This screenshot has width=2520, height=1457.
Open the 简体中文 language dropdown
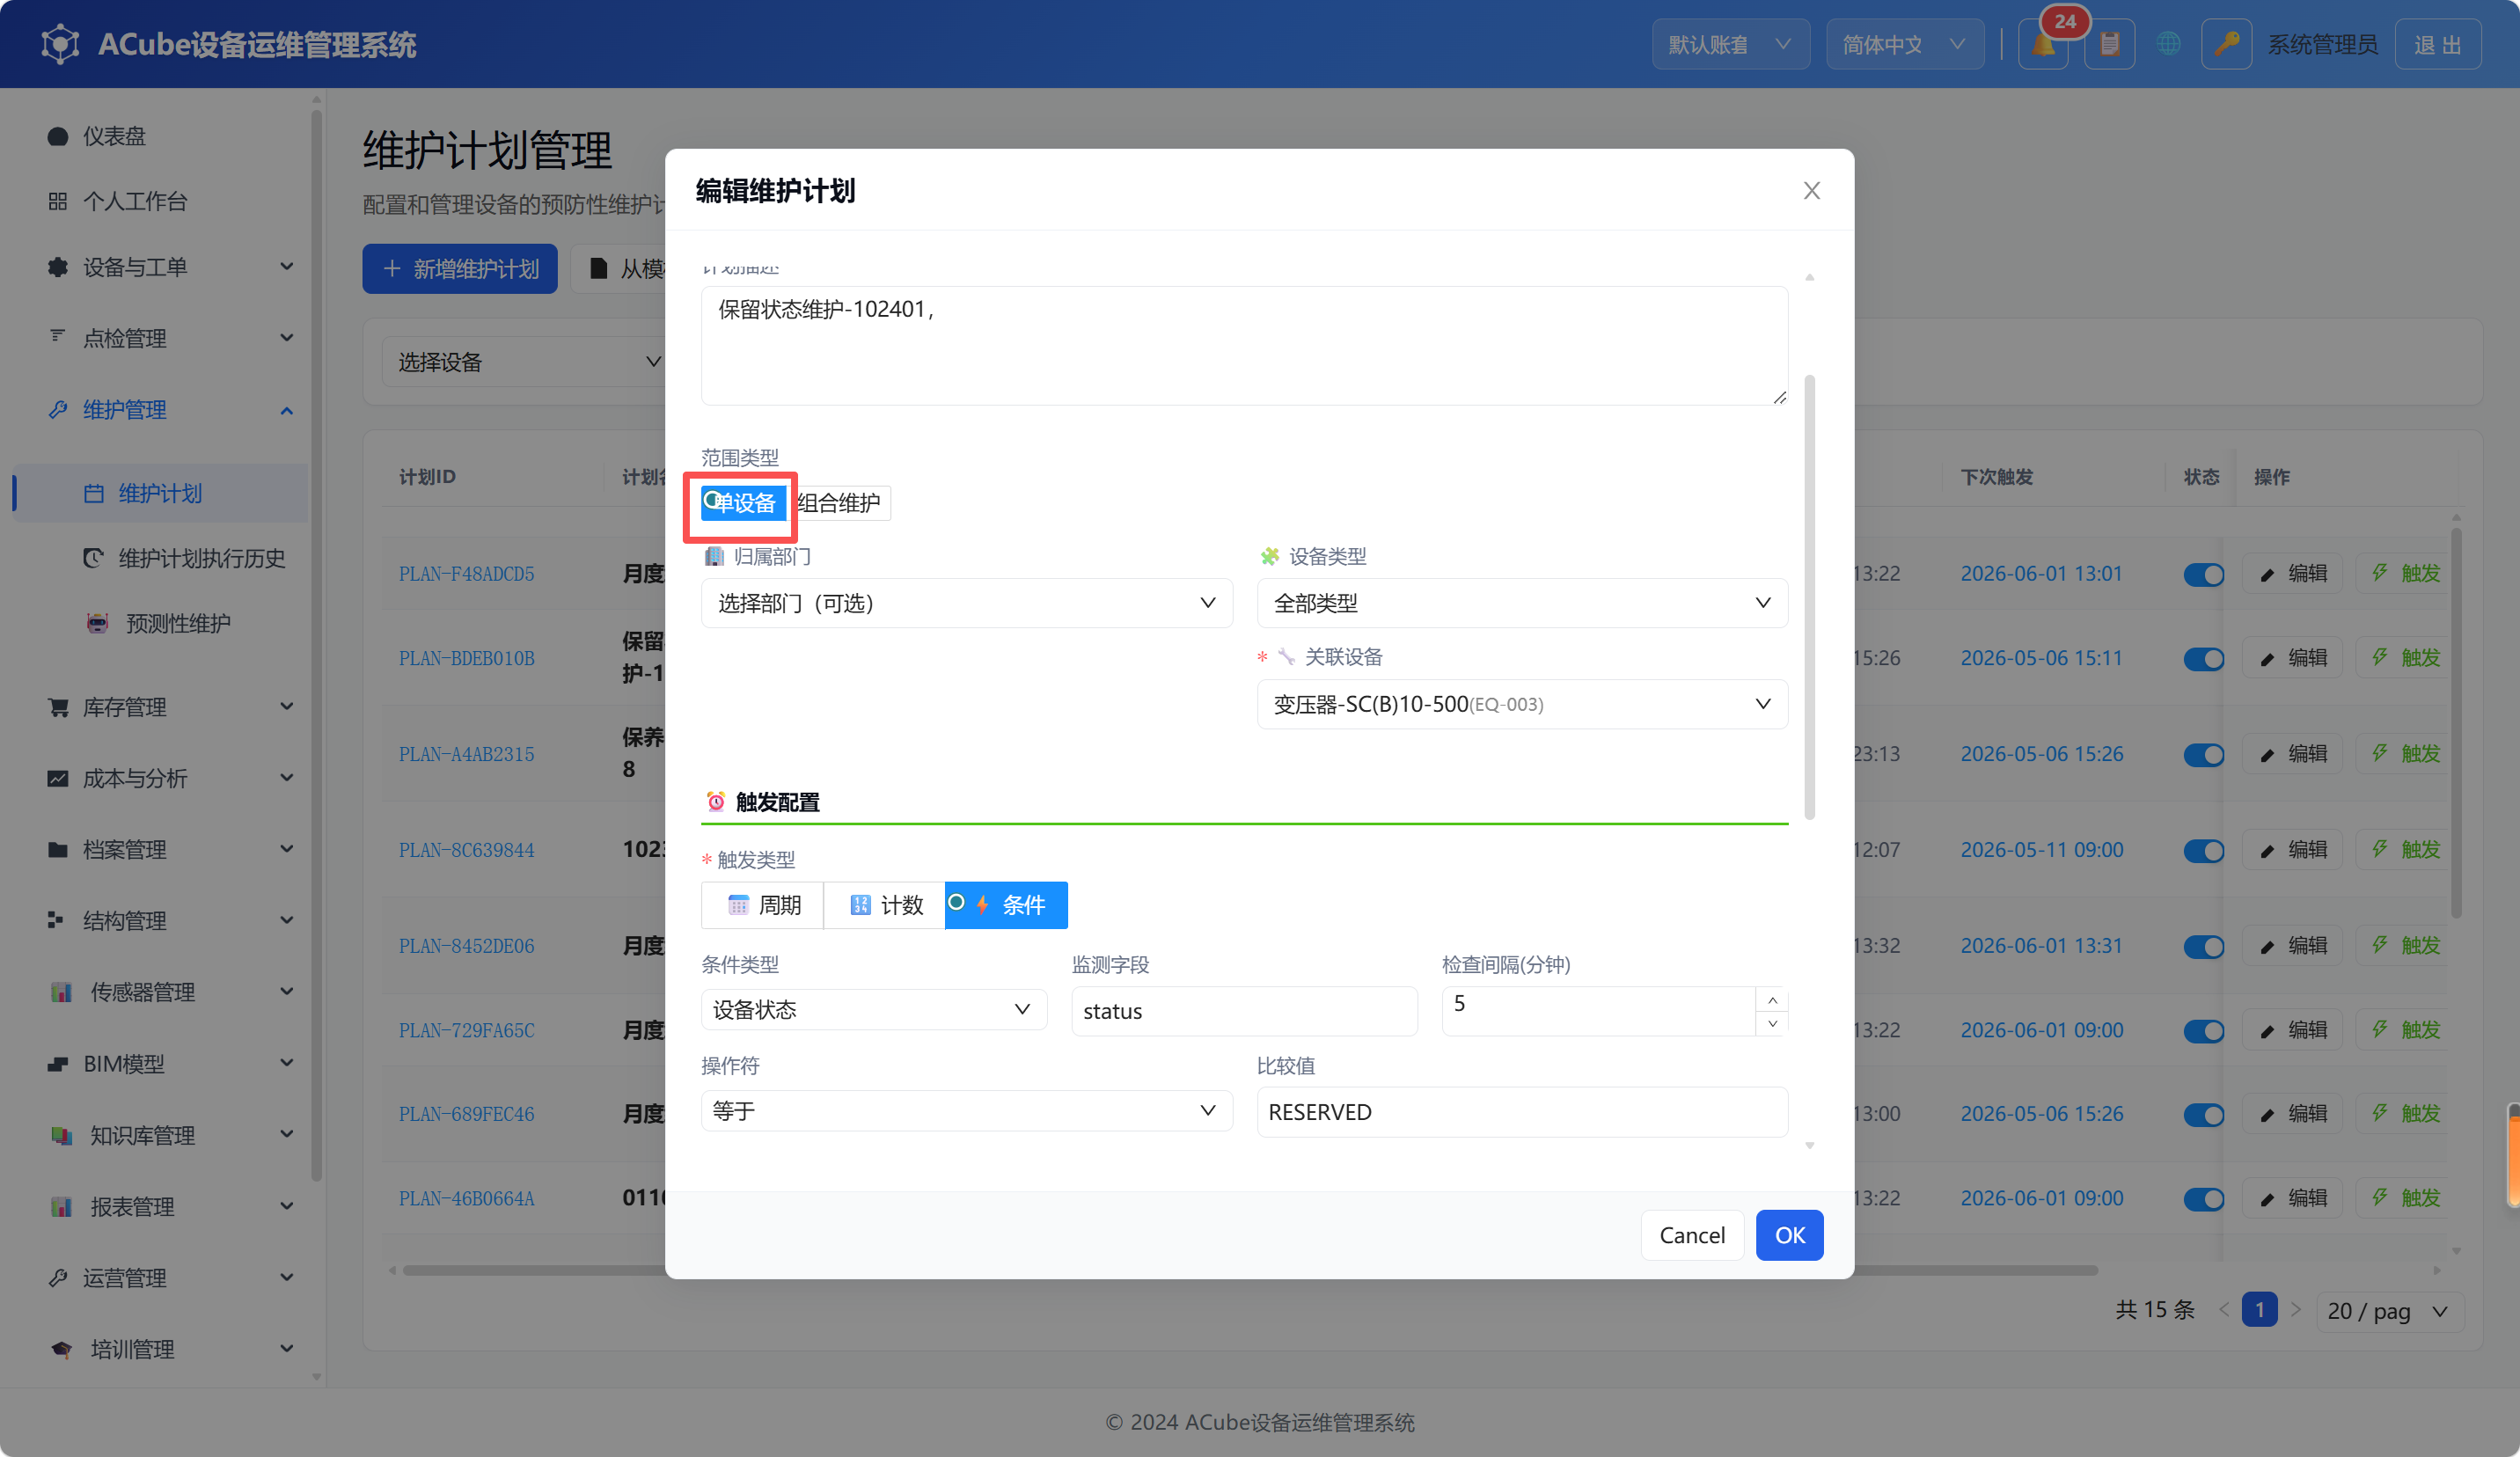pos(1905,44)
